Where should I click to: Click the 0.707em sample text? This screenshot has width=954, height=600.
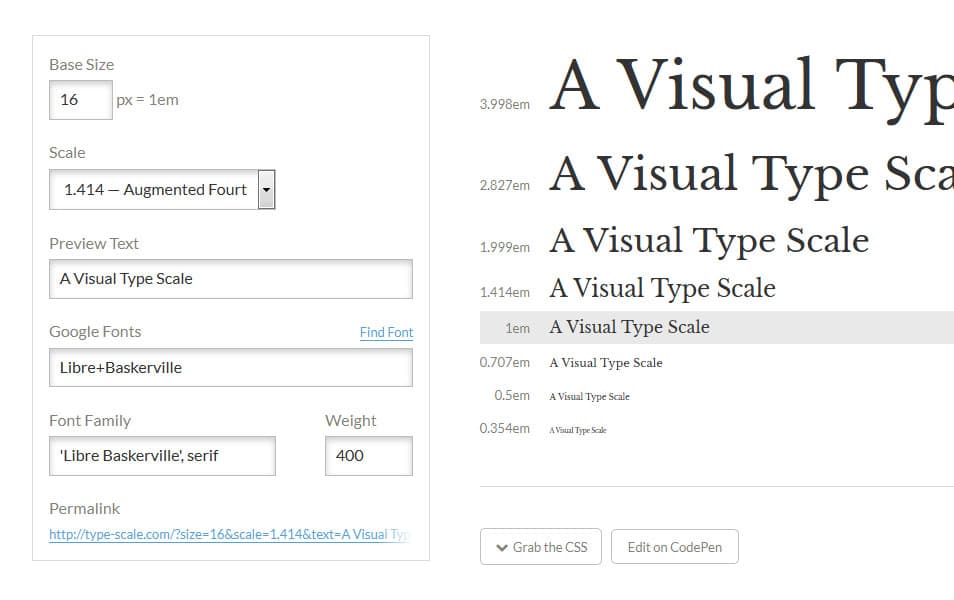pyautogui.click(x=604, y=362)
